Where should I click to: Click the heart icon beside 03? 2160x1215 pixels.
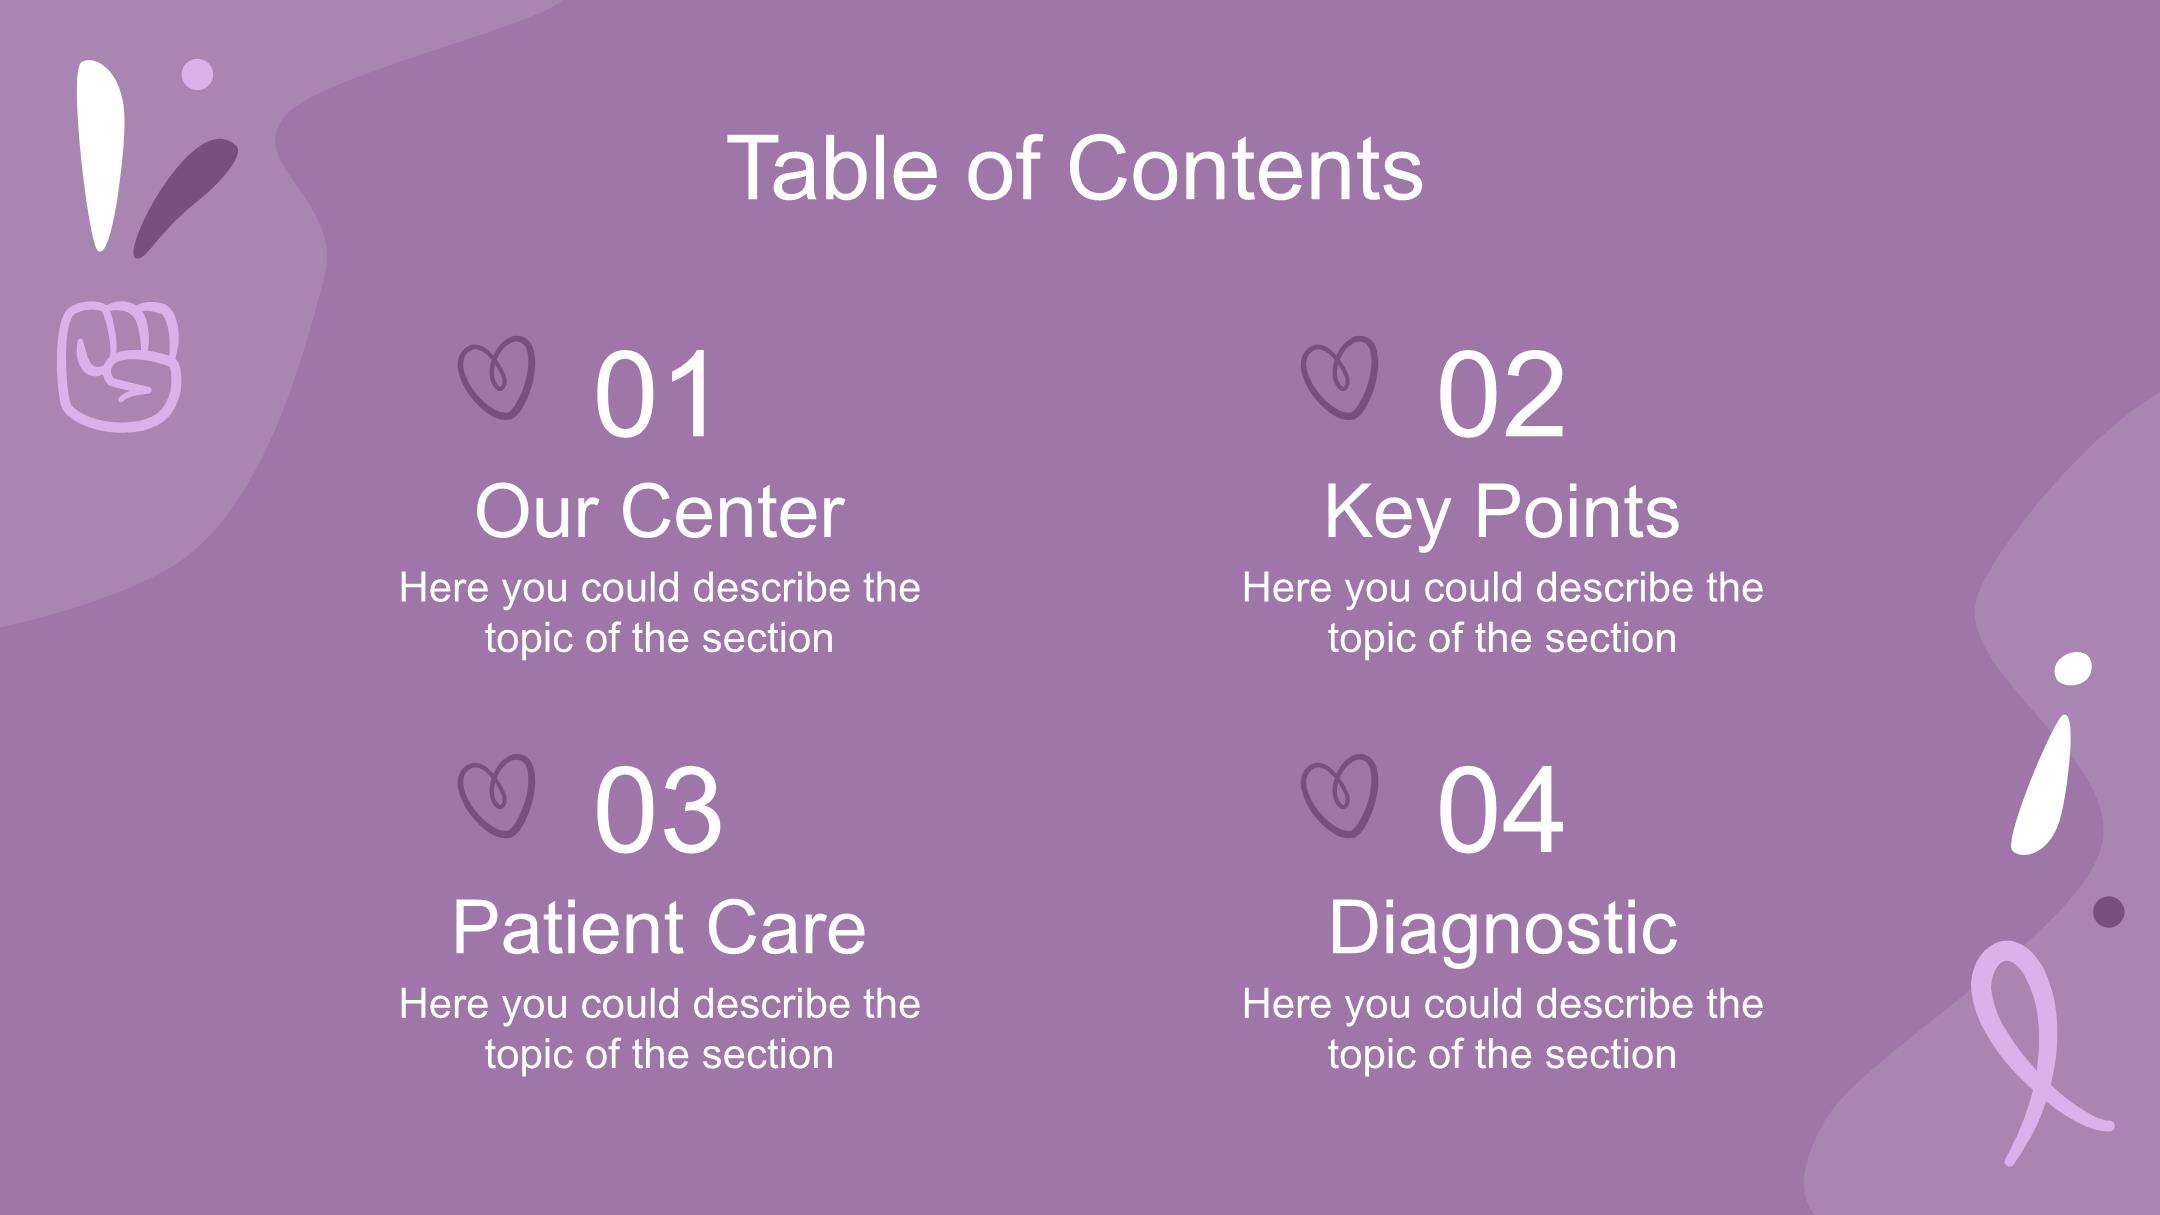pos(497,796)
